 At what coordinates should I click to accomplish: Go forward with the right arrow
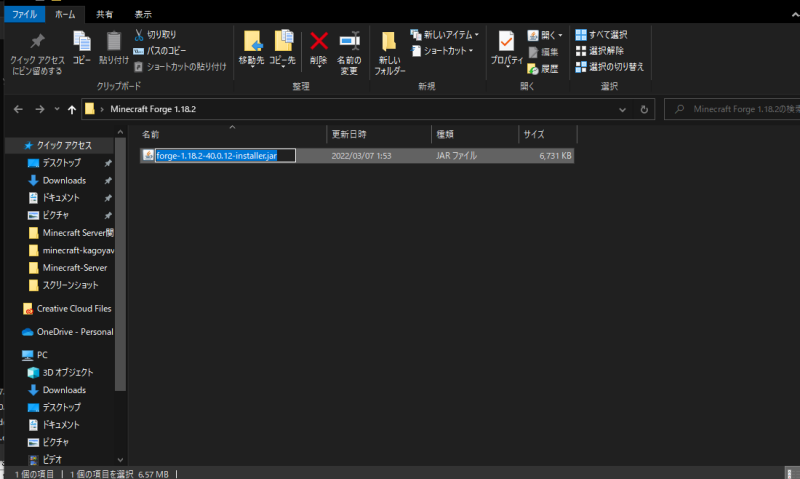40,109
